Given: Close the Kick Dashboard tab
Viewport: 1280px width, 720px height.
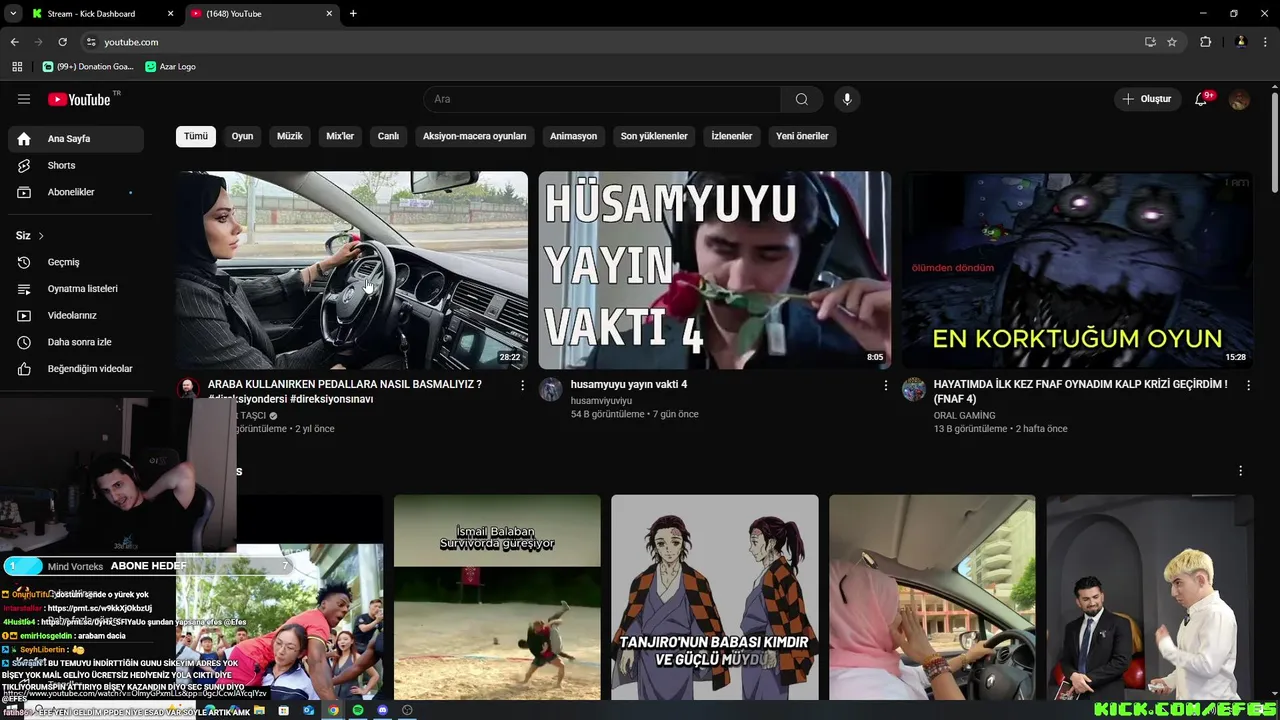Looking at the screenshot, I should 170,14.
